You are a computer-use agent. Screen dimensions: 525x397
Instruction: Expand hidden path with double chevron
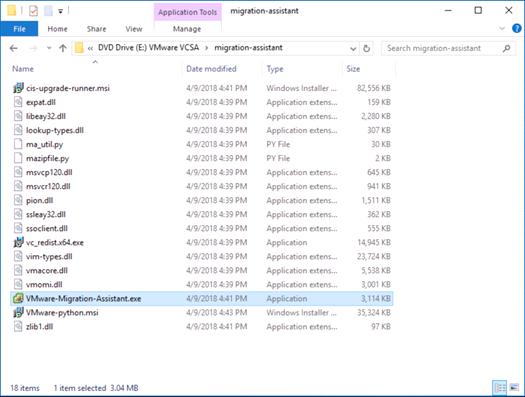click(90, 49)
